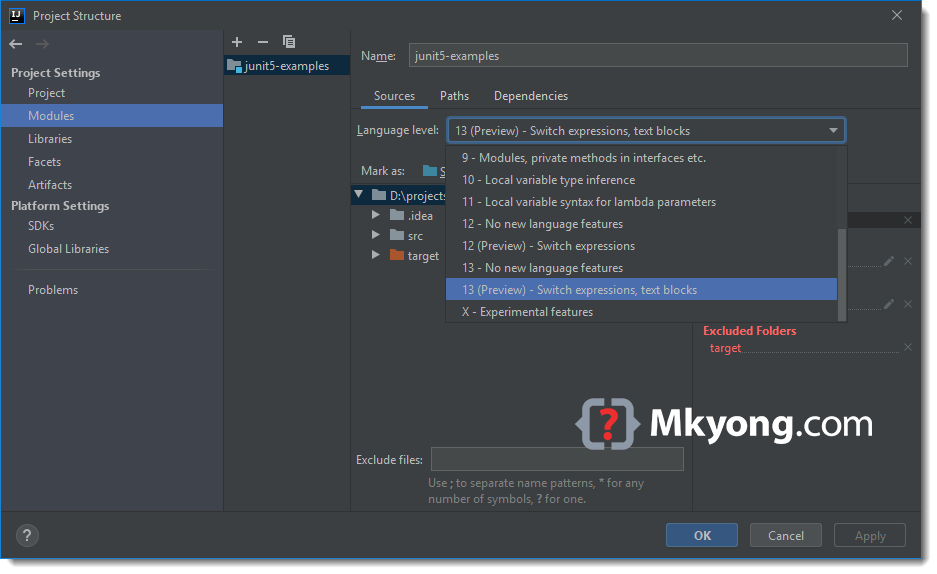This screenshot has width=937, height=574.
Task: Open Project settings page
Action: point(47,93)
